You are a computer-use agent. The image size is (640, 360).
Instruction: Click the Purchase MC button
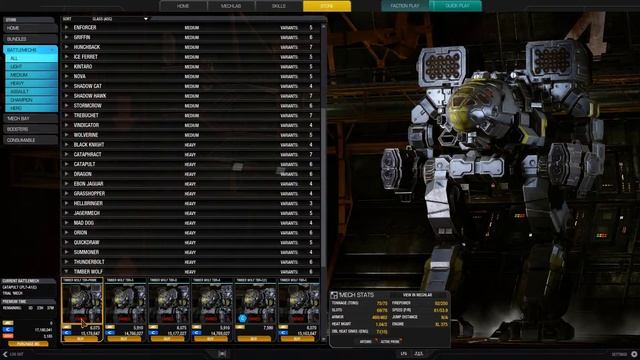(x=28, y=344)
